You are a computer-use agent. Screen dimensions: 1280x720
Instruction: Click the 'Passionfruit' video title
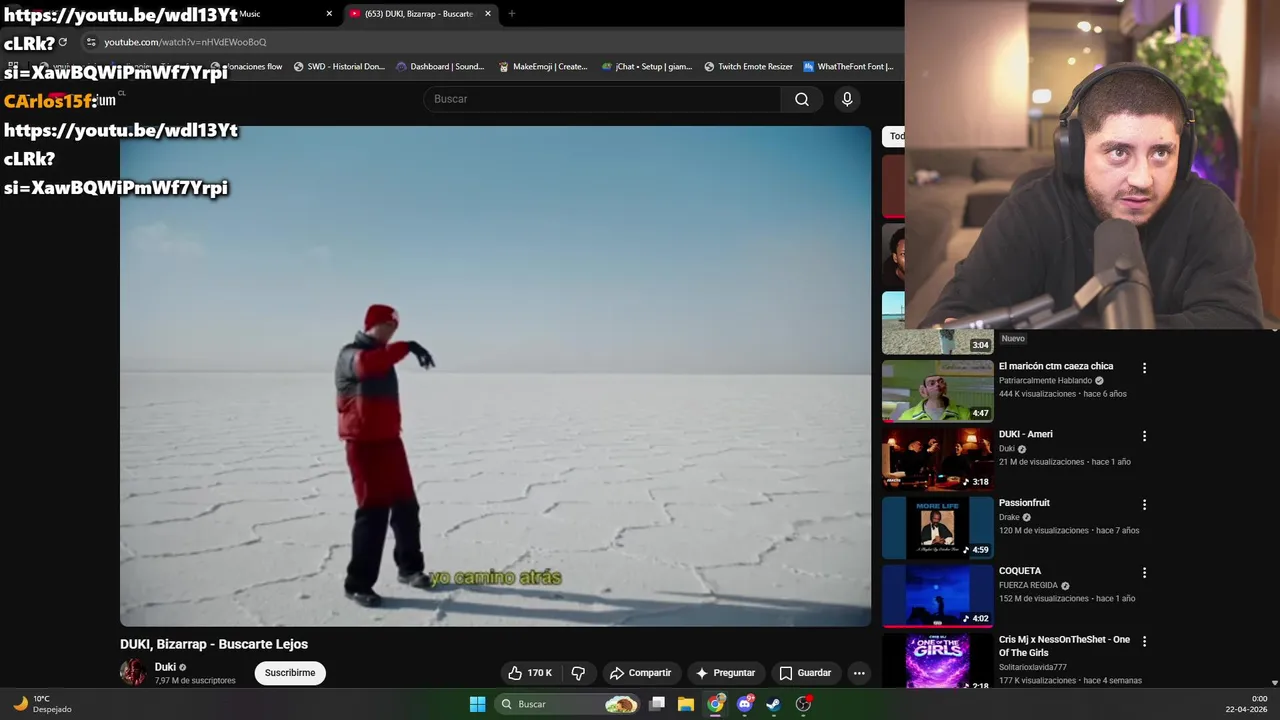1024,503
